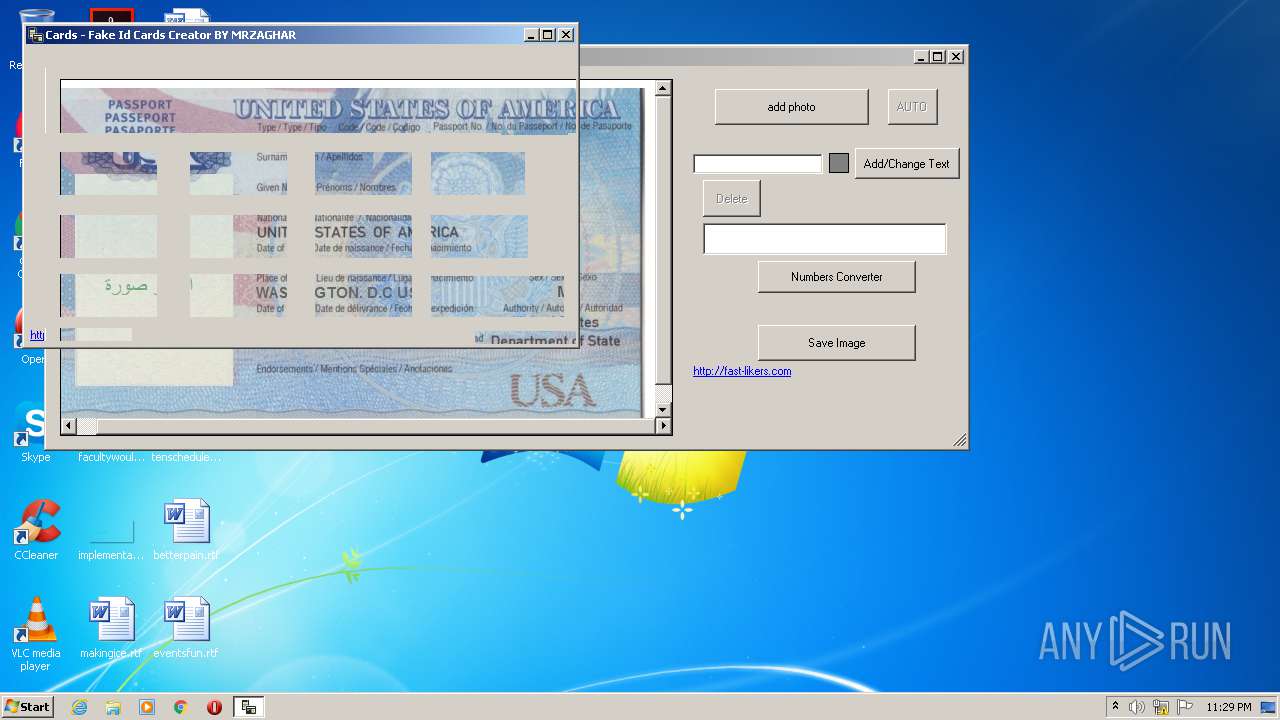Open Windows Explorer from the taskbar
The height and width of the screenshot is (720, 1280).
(113, 707)
